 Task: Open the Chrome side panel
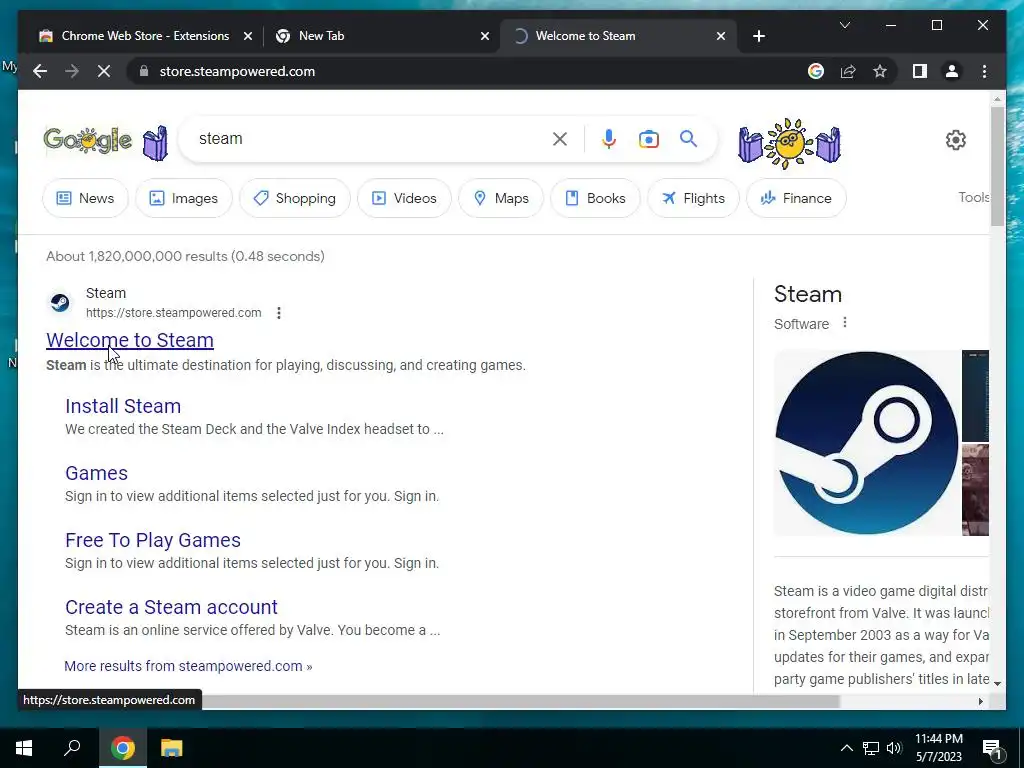point(920,71)
